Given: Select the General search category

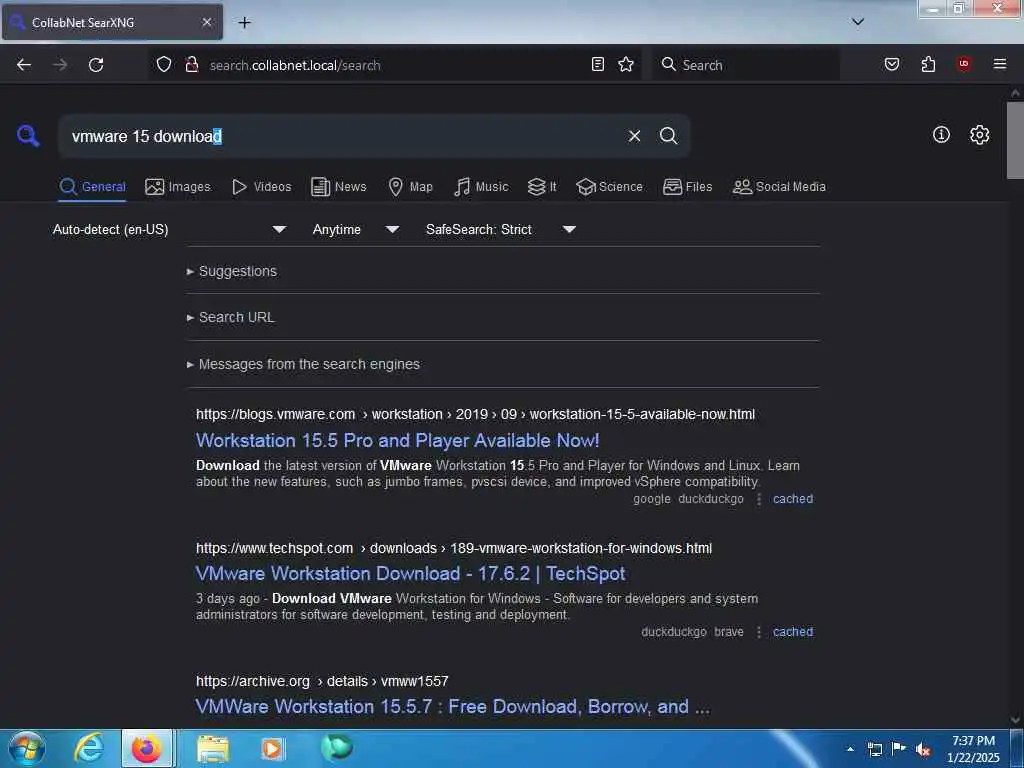Looking at the screenshot, I should 92,187.
